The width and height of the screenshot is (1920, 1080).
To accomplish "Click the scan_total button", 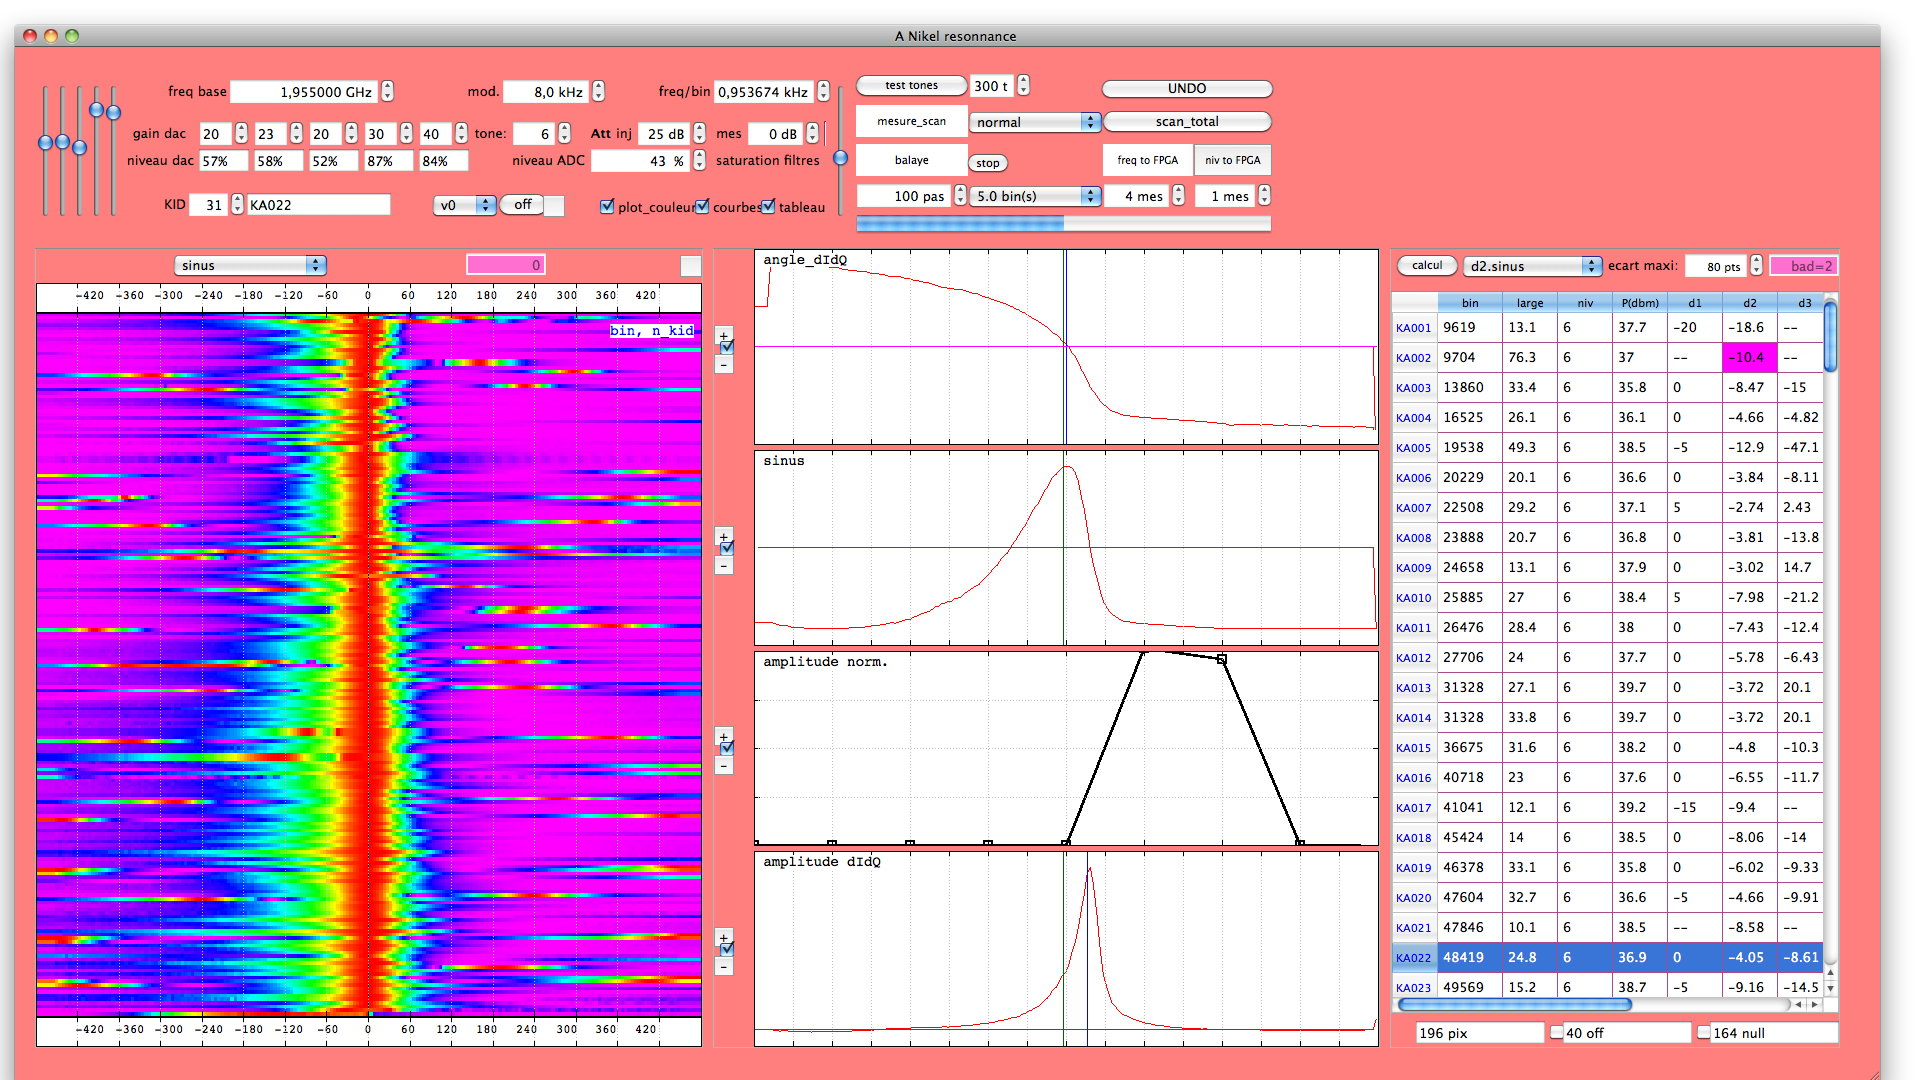I will point(1186,121).
